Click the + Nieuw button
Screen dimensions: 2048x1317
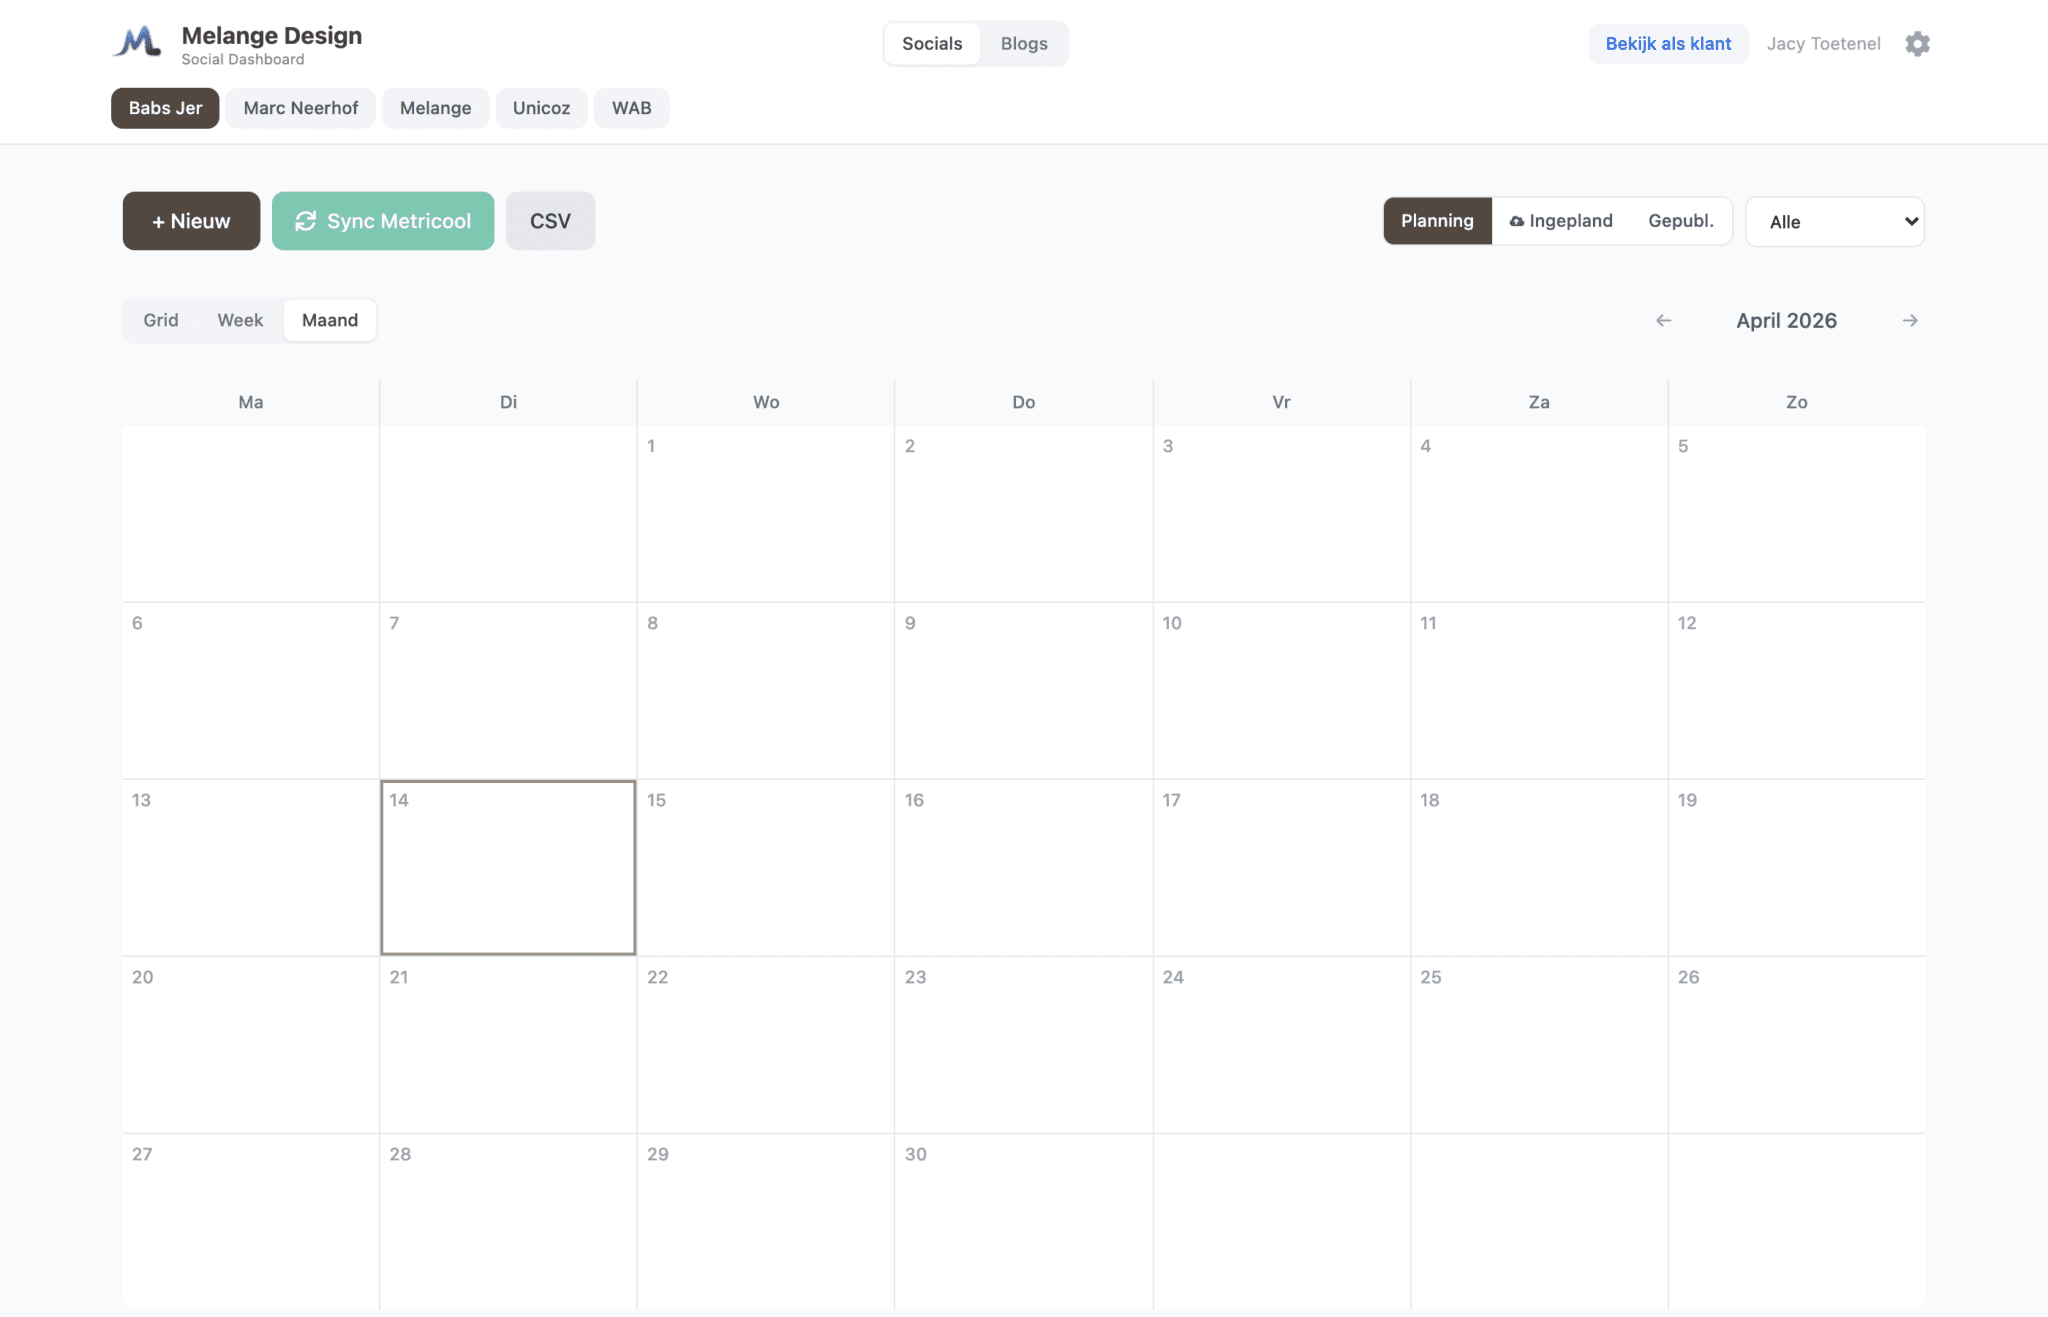190,221
